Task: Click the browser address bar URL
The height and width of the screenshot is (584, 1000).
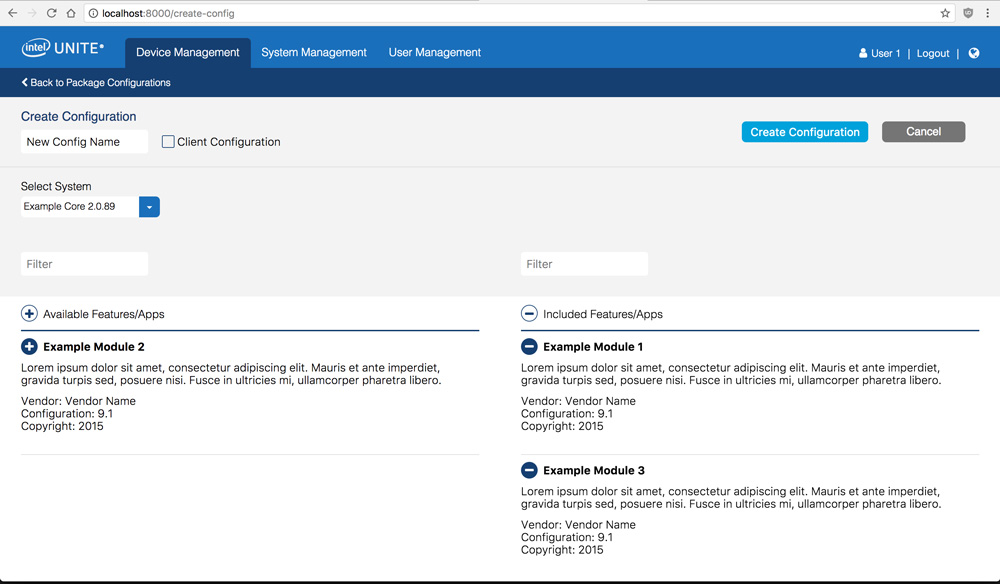Action: pyautogui.click(x=168, y=13)
